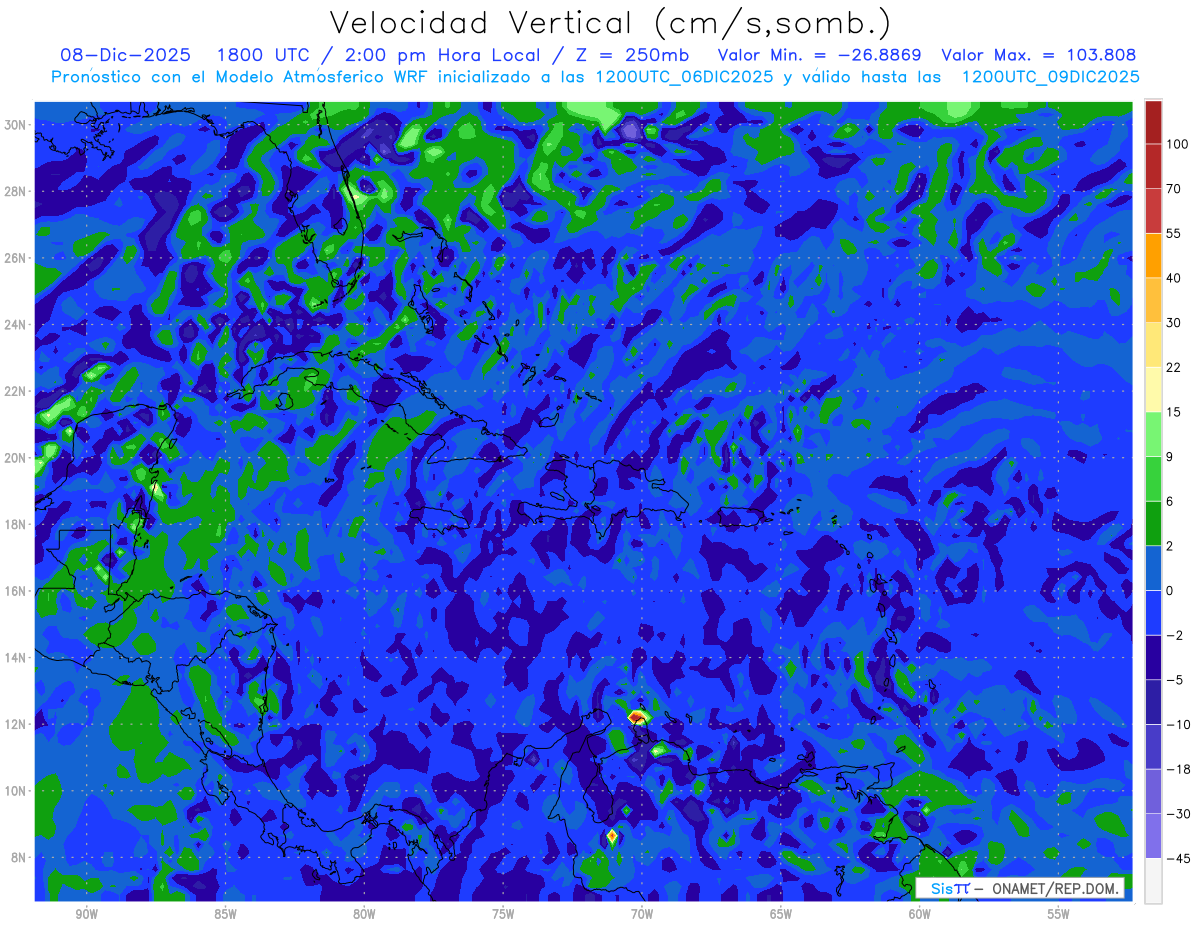The width and height of the screenshot is (1200, 927).
Task: Click the dark green swatch between 2 and 6
Action: (x=1153, y=523)
